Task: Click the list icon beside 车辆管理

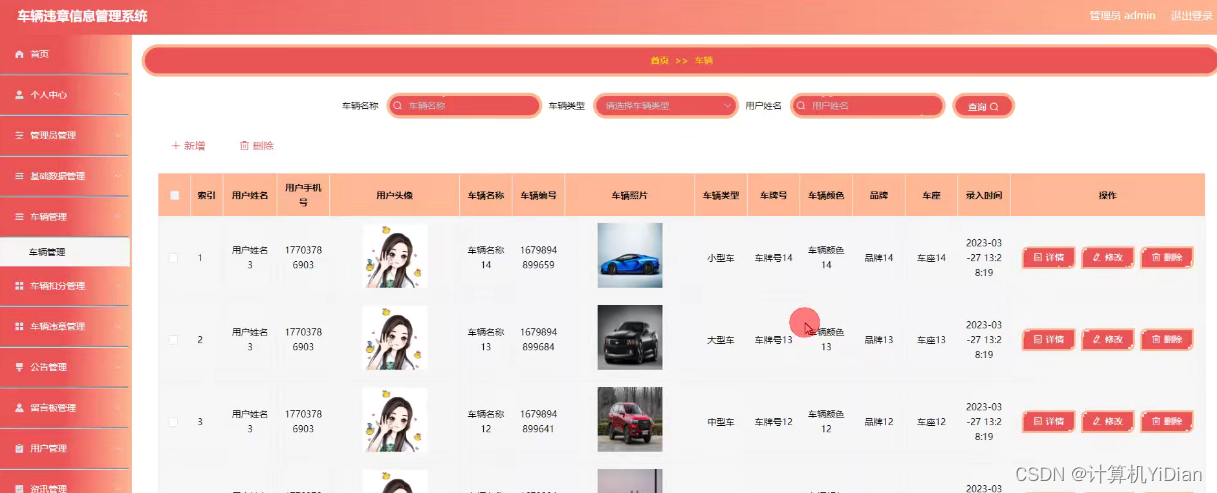Action: [x=19, y=217]
